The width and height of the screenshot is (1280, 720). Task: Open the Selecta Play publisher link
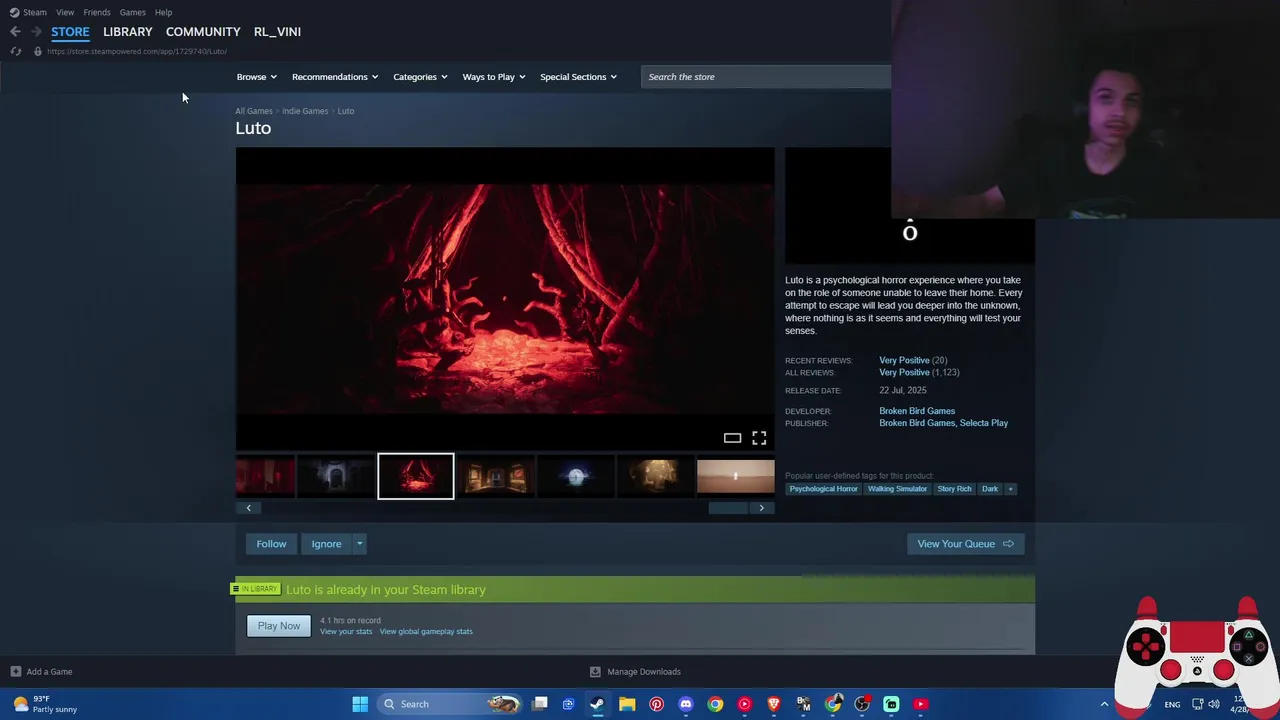[x=984, y=423]
